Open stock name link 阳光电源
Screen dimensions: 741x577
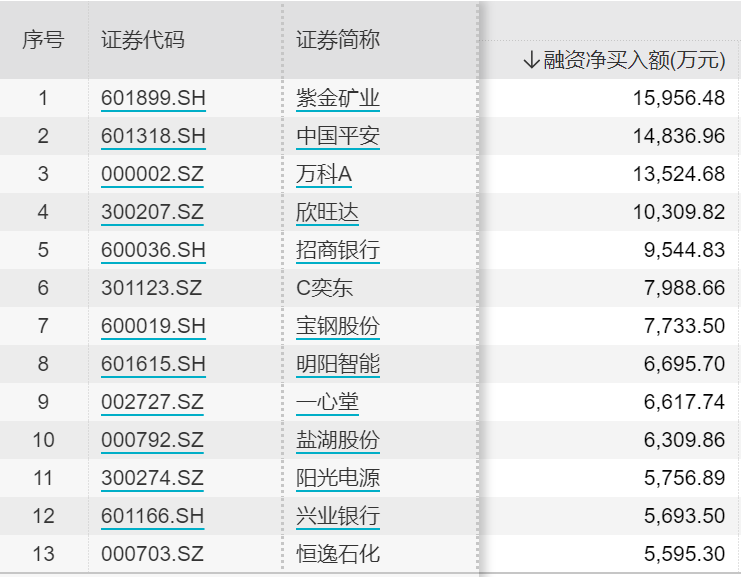pos(338,478)
